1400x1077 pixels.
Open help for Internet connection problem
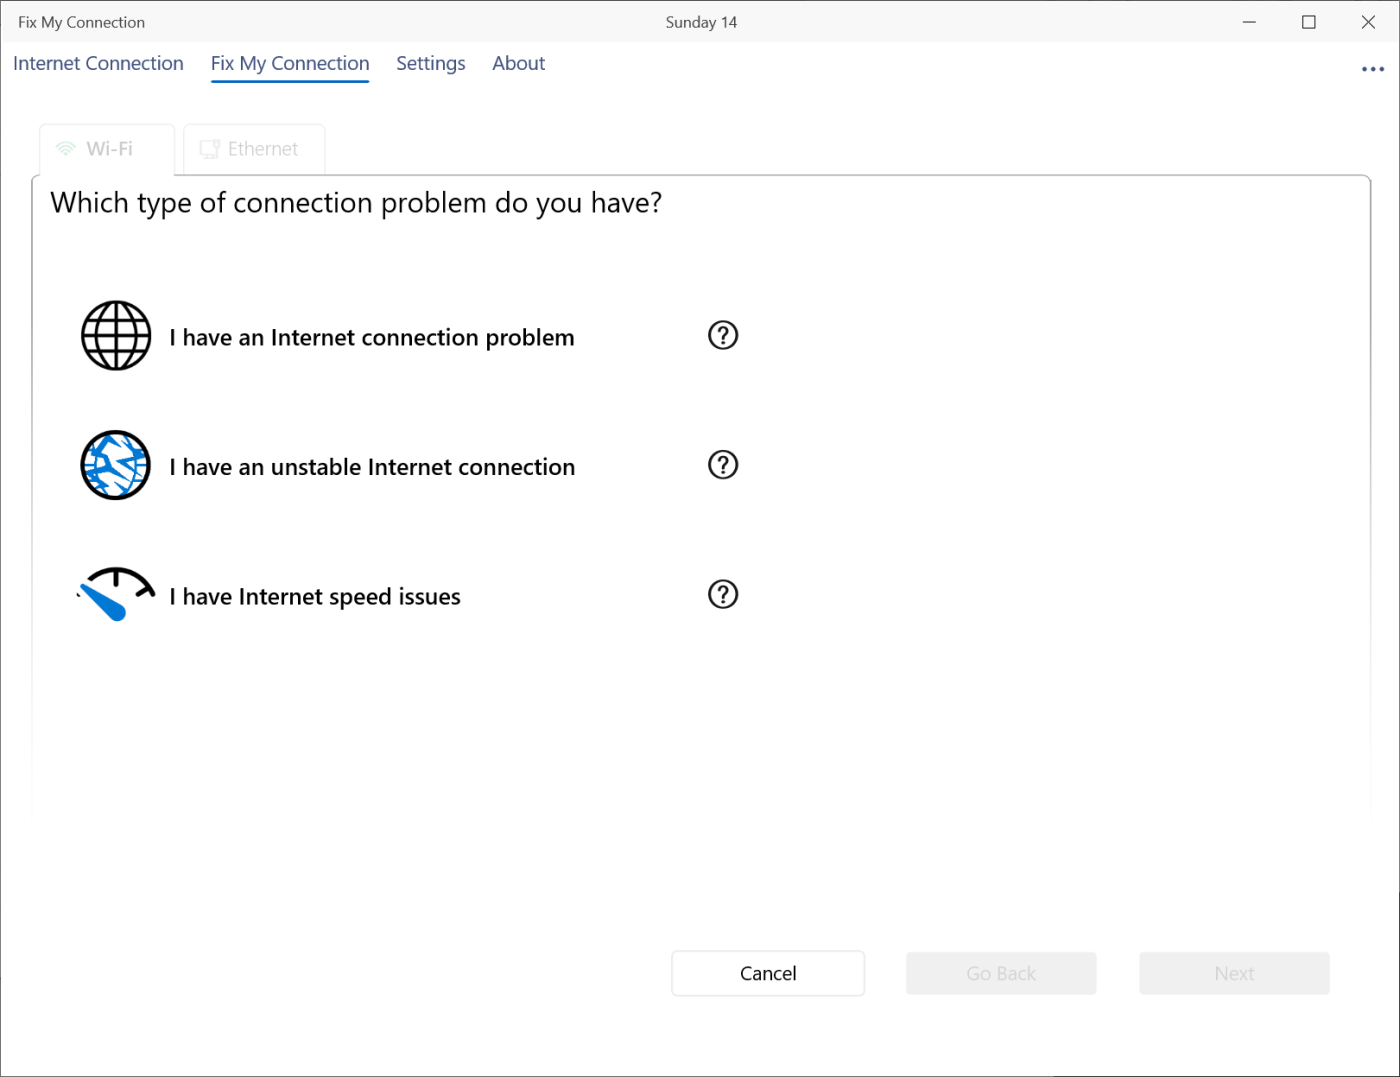(x=722, y=335)
